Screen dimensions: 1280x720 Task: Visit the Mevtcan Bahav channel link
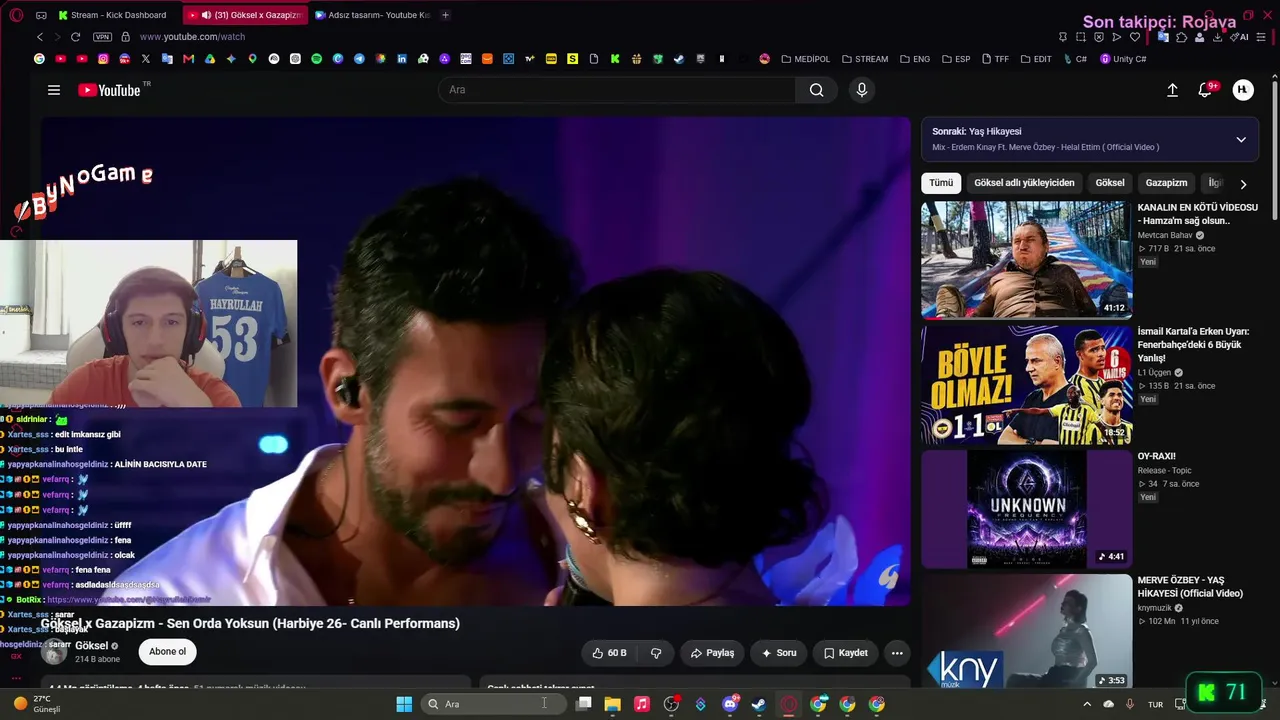pos(1165,235)
